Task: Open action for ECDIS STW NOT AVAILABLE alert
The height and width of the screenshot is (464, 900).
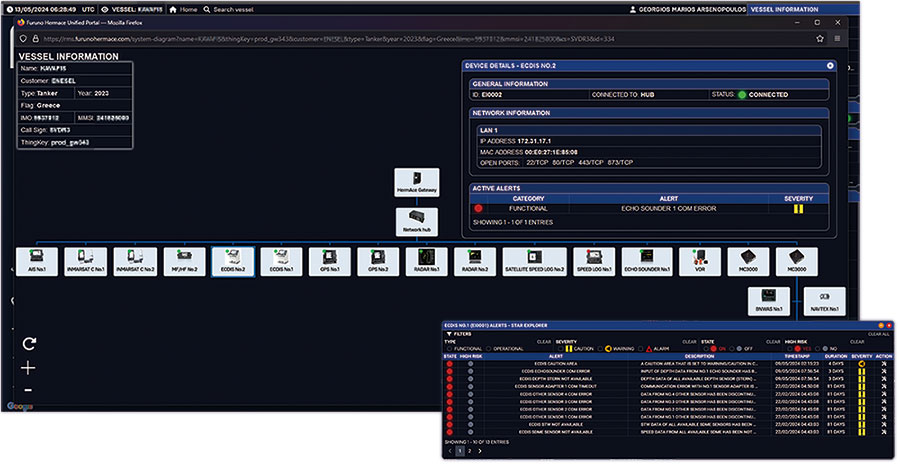Action: click(884, 424)
